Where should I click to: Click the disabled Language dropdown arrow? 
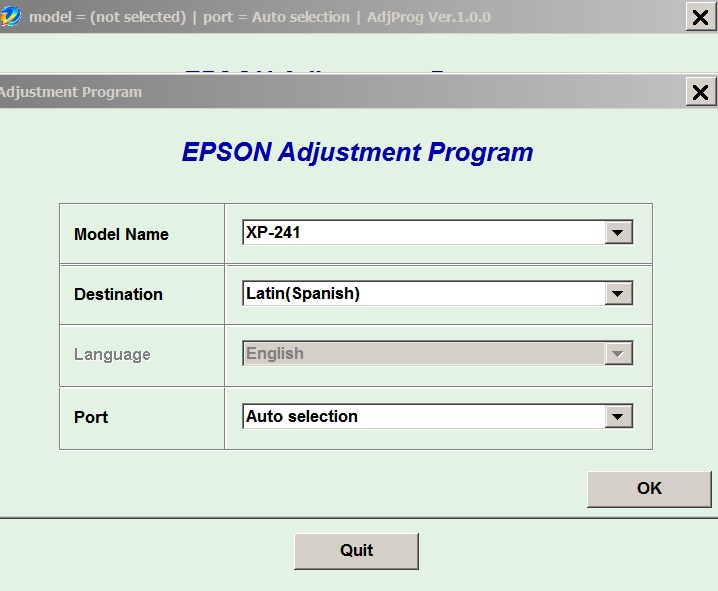[619, 354]
